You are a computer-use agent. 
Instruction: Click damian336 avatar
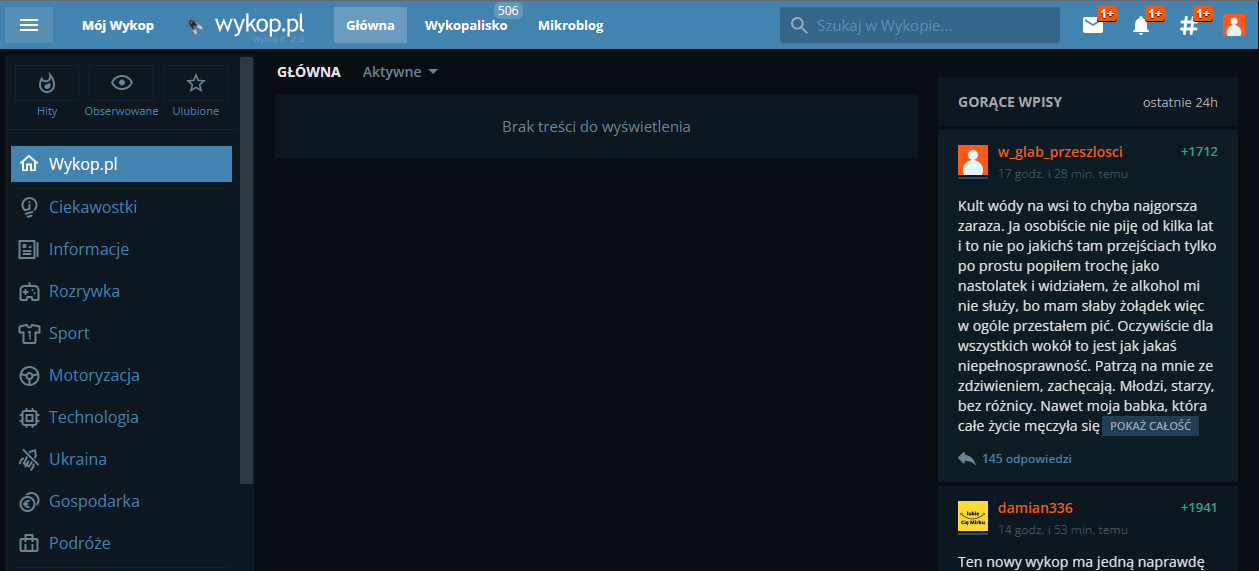pyautogui.click(x=973, y=516)
